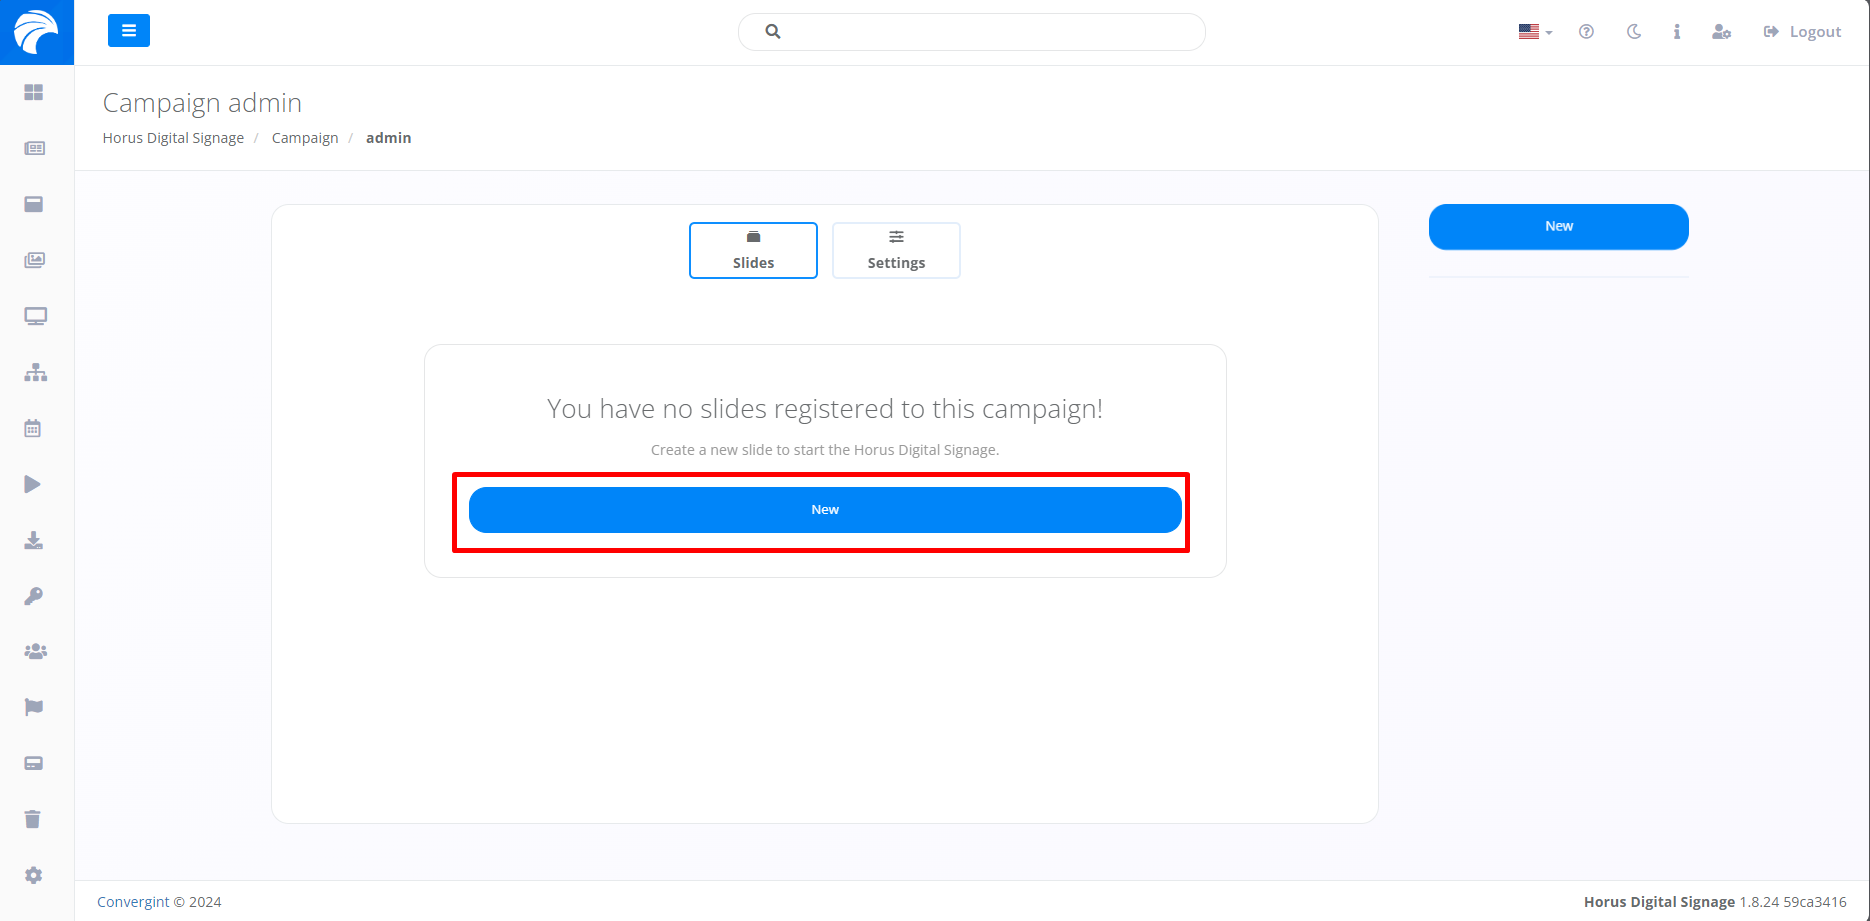The image size is (1870, 921).
Task: Expand the US flag language dropdown
Action: click(x=1535, y=31)
